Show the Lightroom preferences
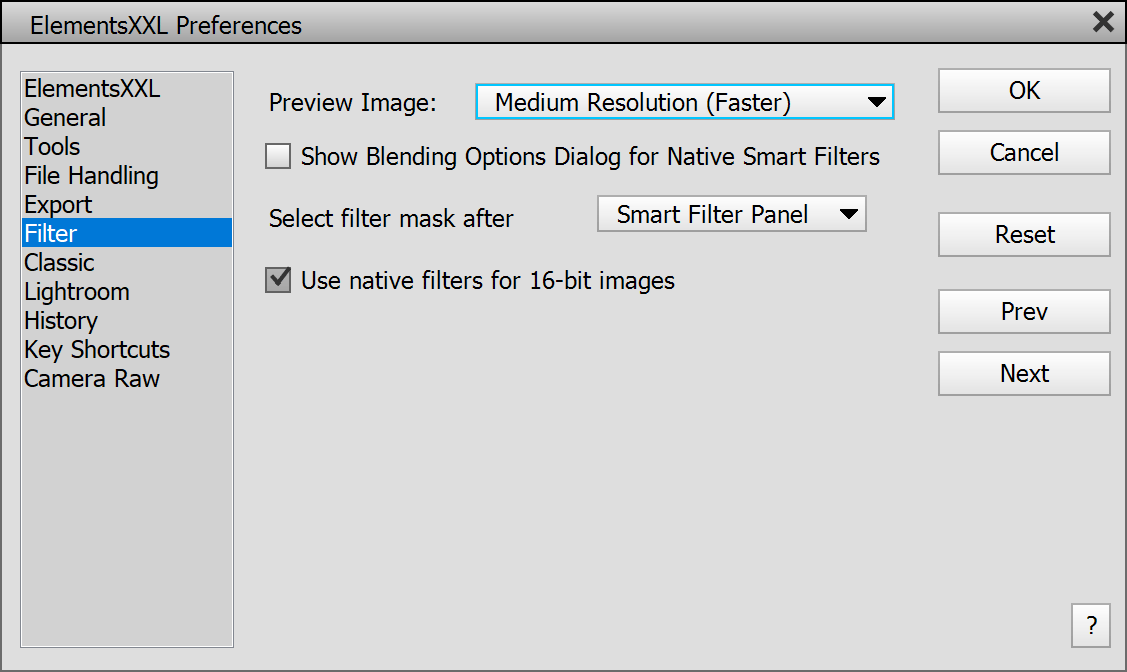This screenshot has width=1127, height=672. [77, 292]
